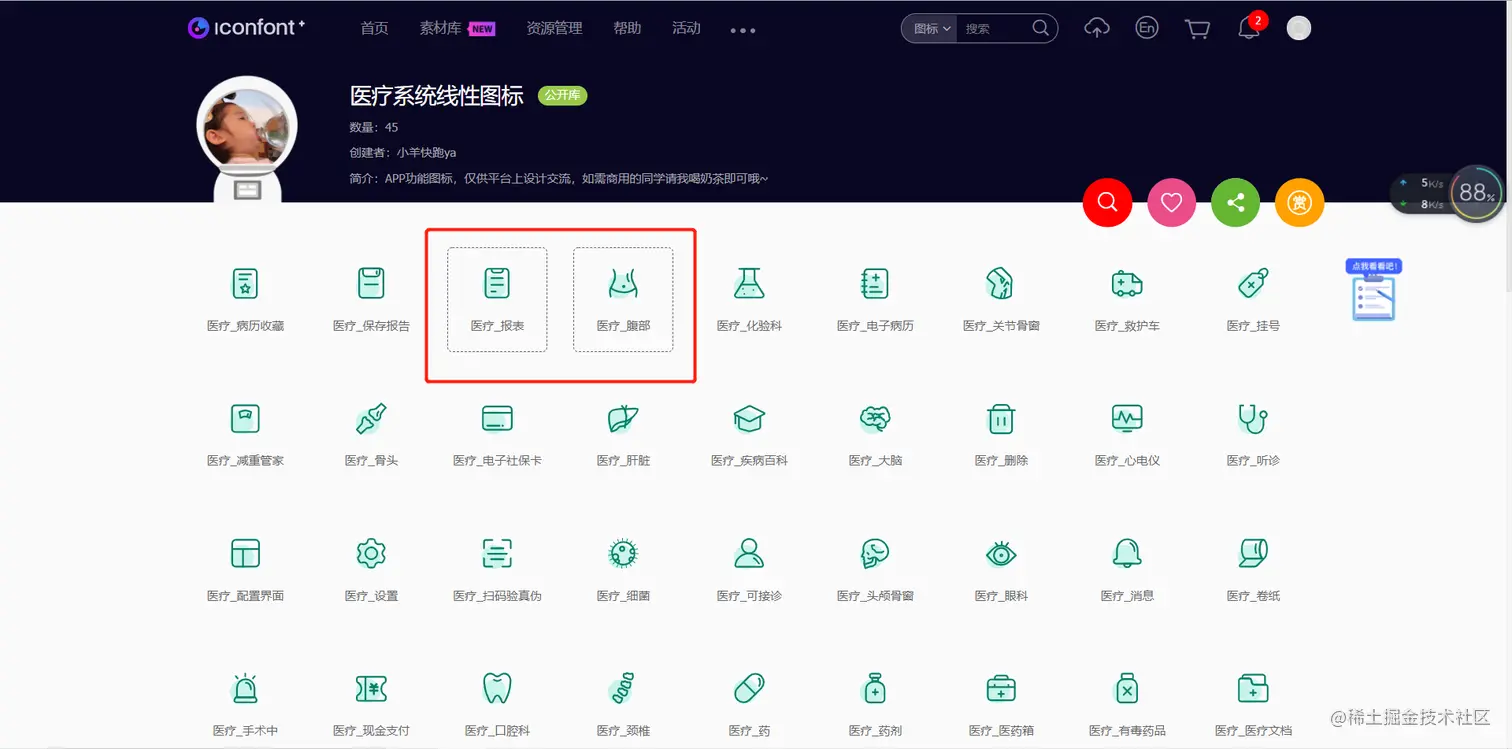Click the pink heart favorite button
The image size is (1512, 749).
[1171, 203]
